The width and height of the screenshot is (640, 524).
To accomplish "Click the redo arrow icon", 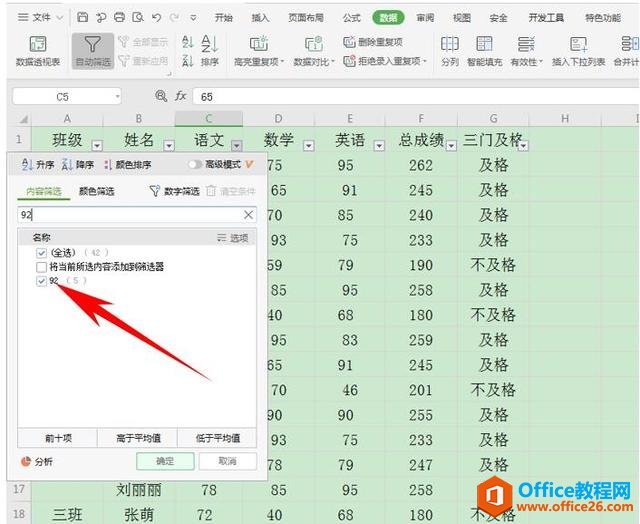I will click(174, 18).
